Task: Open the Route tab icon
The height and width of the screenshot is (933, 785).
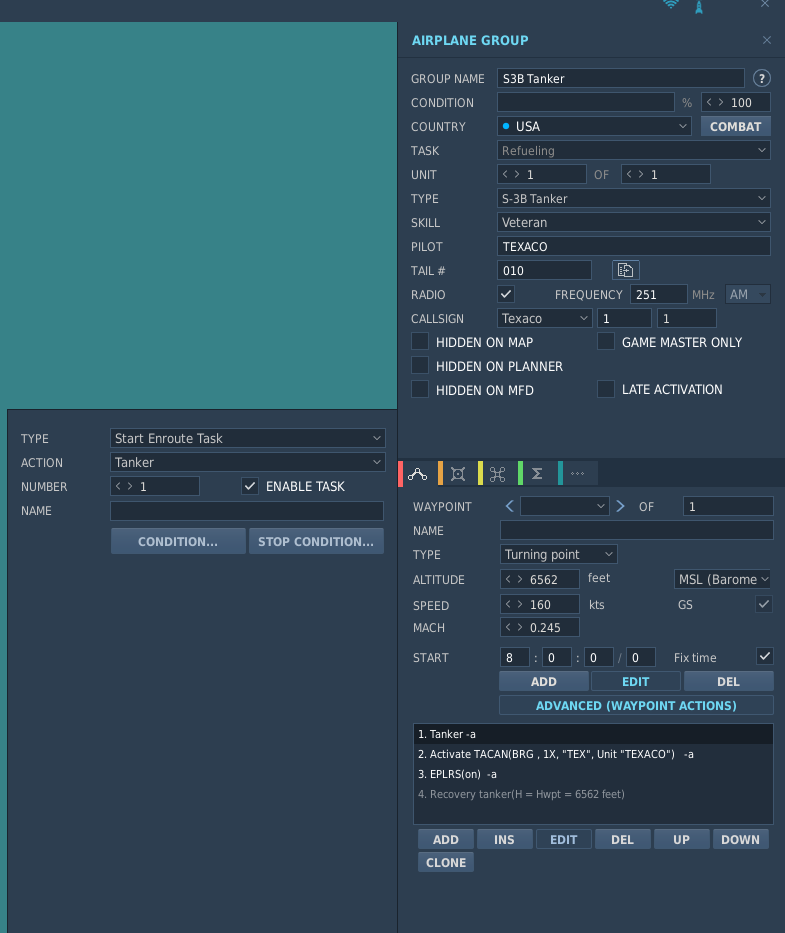Action: (x=417, y=474)
